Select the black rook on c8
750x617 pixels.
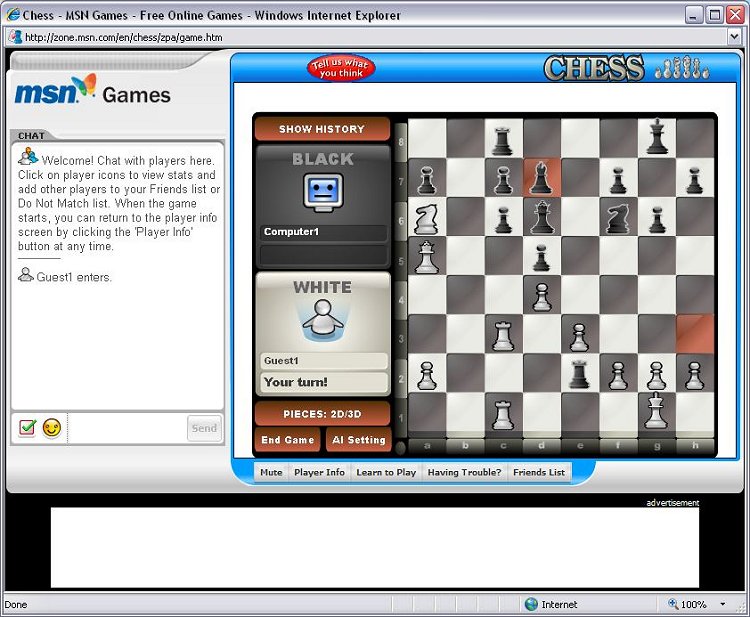(x=503, y=141)
